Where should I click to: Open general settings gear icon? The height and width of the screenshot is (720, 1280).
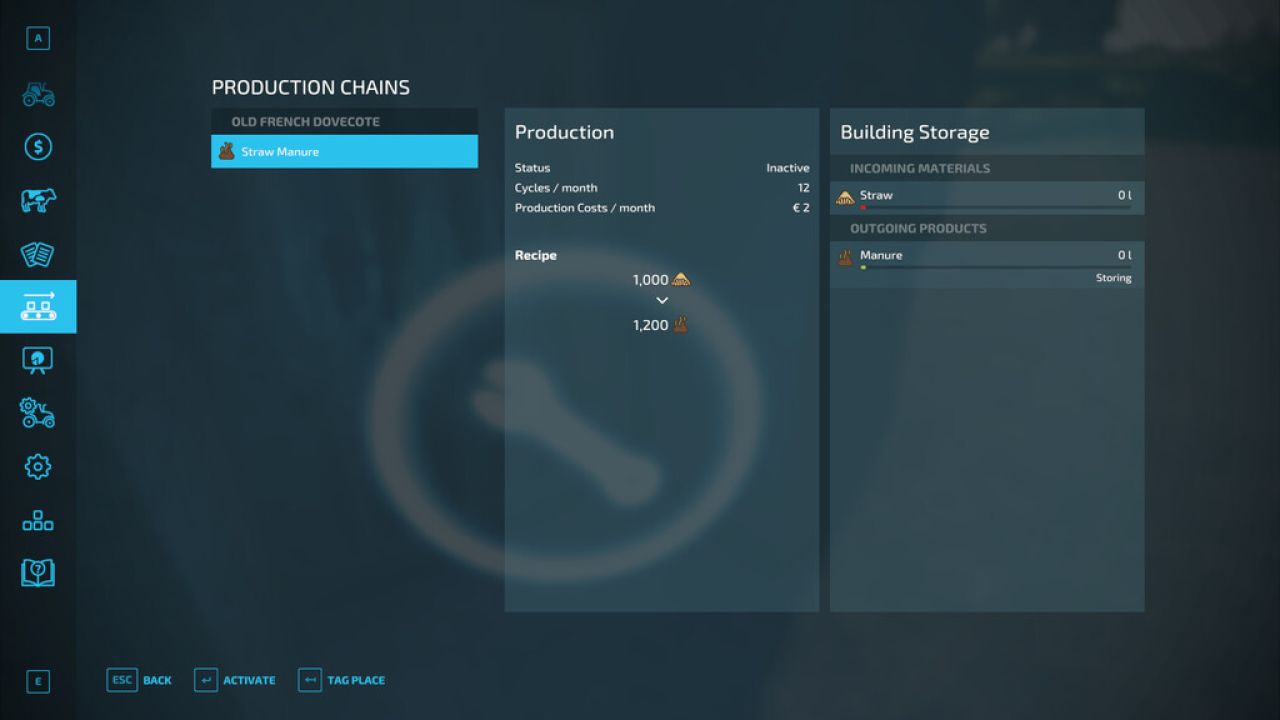click(38, 466)
